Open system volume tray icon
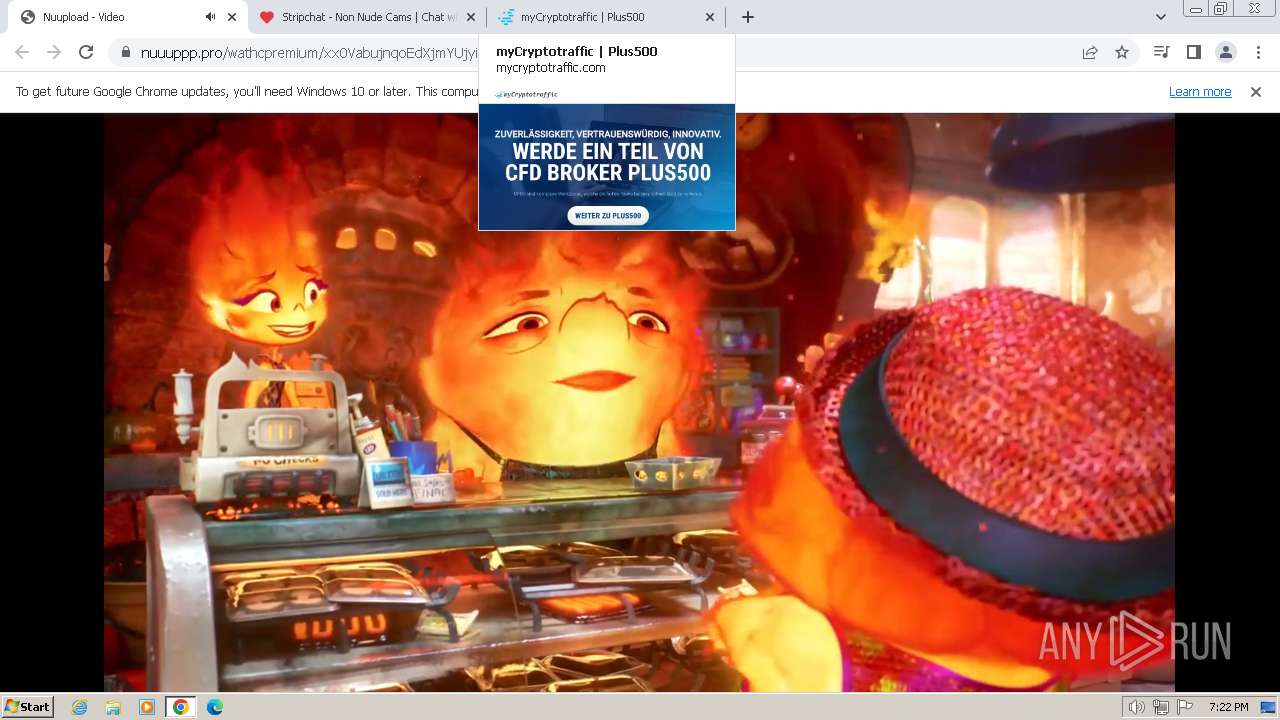Screen dimensions: 1280x720 click(x=1136, y=707)
